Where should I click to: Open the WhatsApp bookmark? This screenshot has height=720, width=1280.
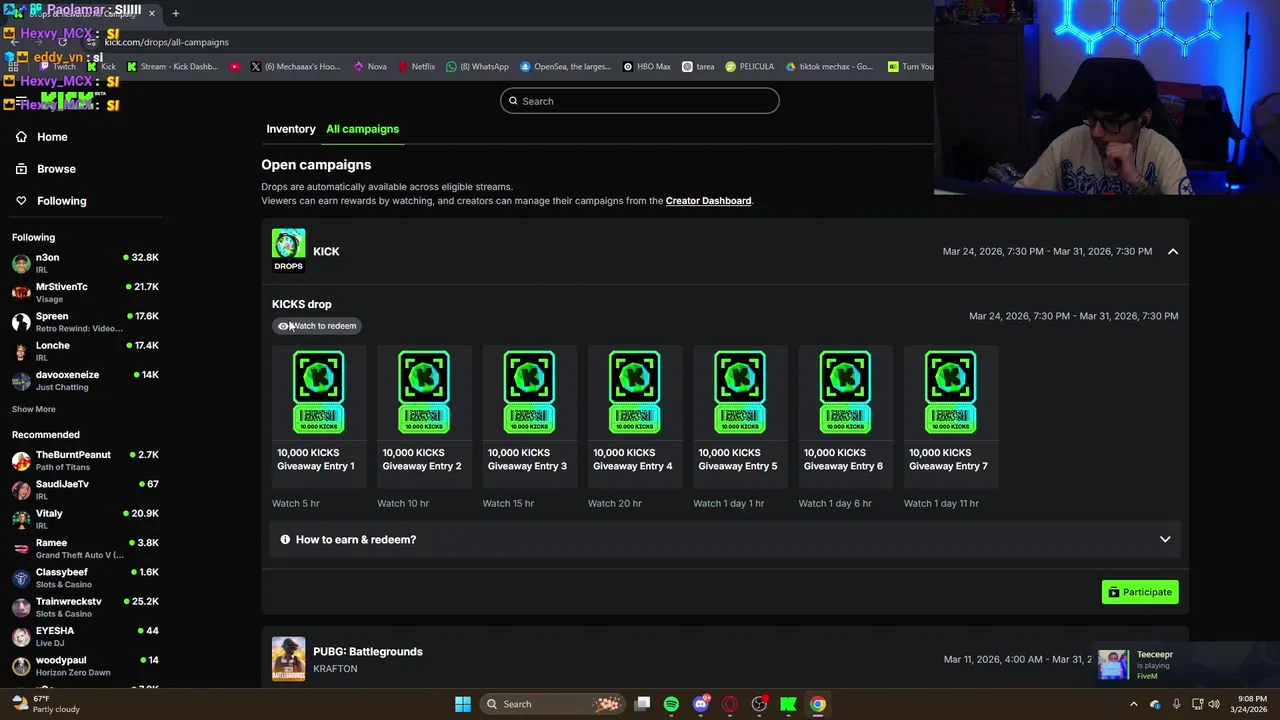tap(478, 67)
